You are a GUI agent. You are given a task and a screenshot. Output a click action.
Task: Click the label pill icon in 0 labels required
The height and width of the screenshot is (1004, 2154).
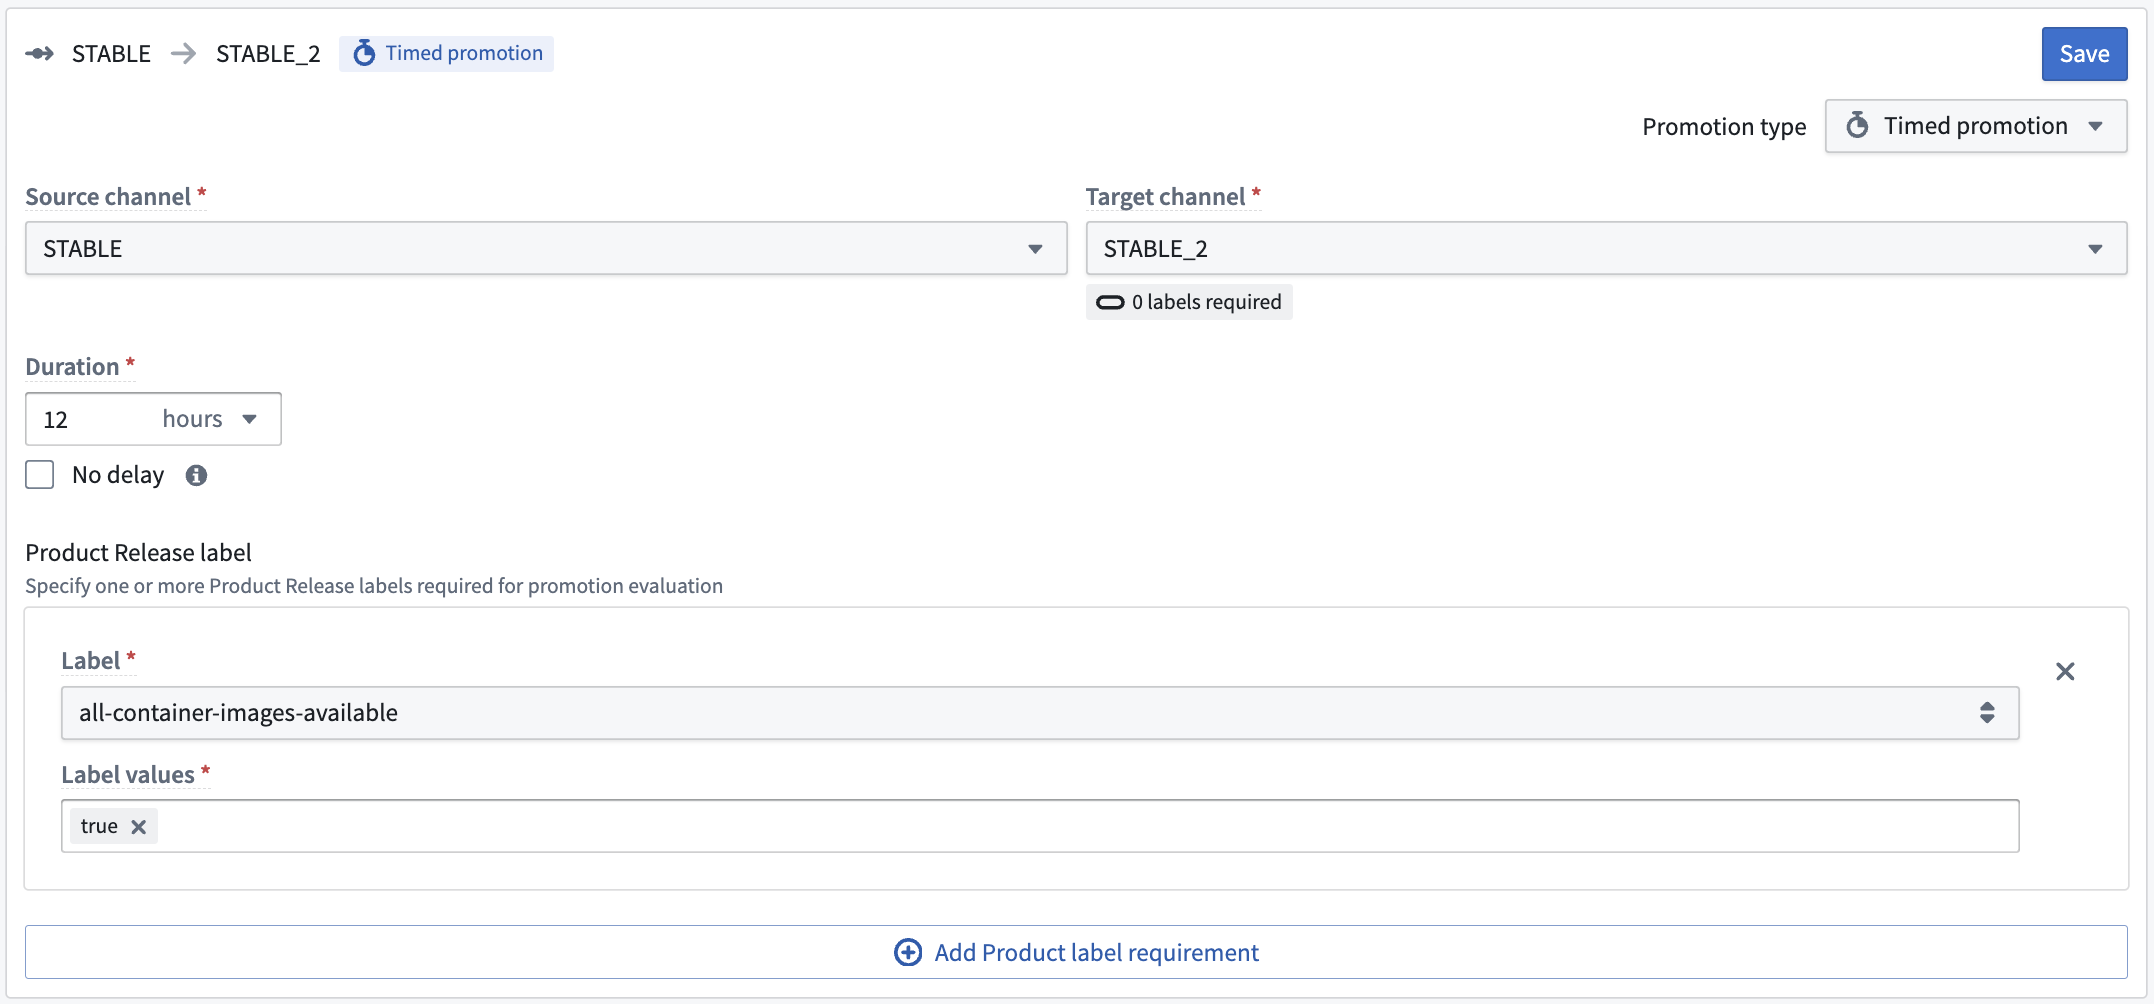coord(1110,302)
